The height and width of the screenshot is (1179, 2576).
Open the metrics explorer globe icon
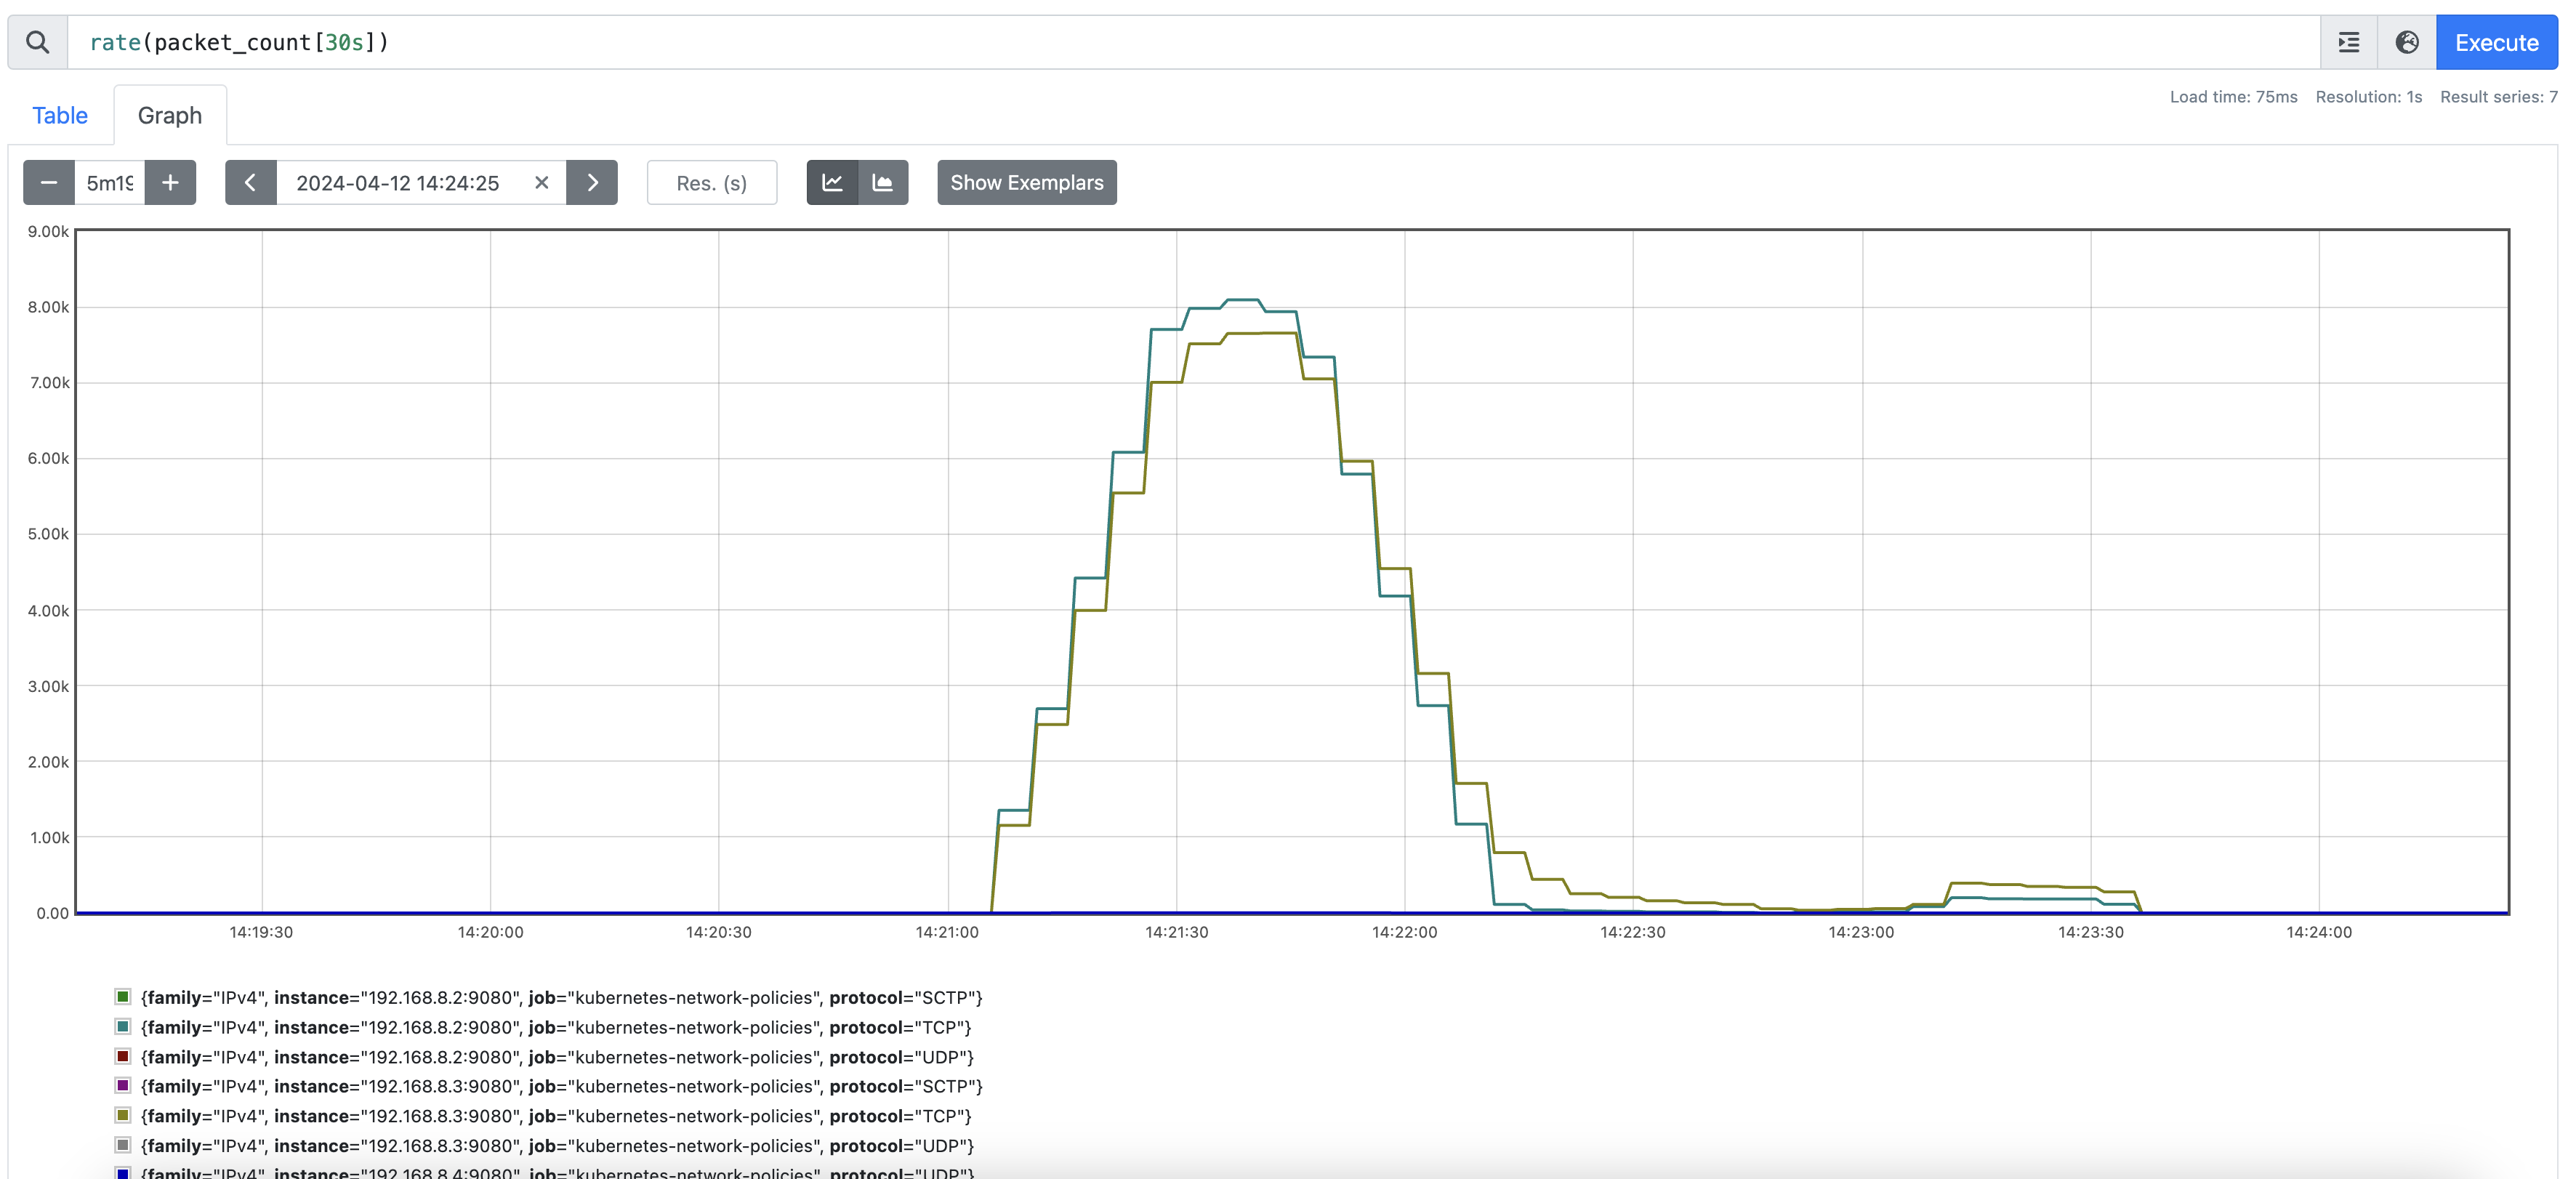coord(2407,42)
